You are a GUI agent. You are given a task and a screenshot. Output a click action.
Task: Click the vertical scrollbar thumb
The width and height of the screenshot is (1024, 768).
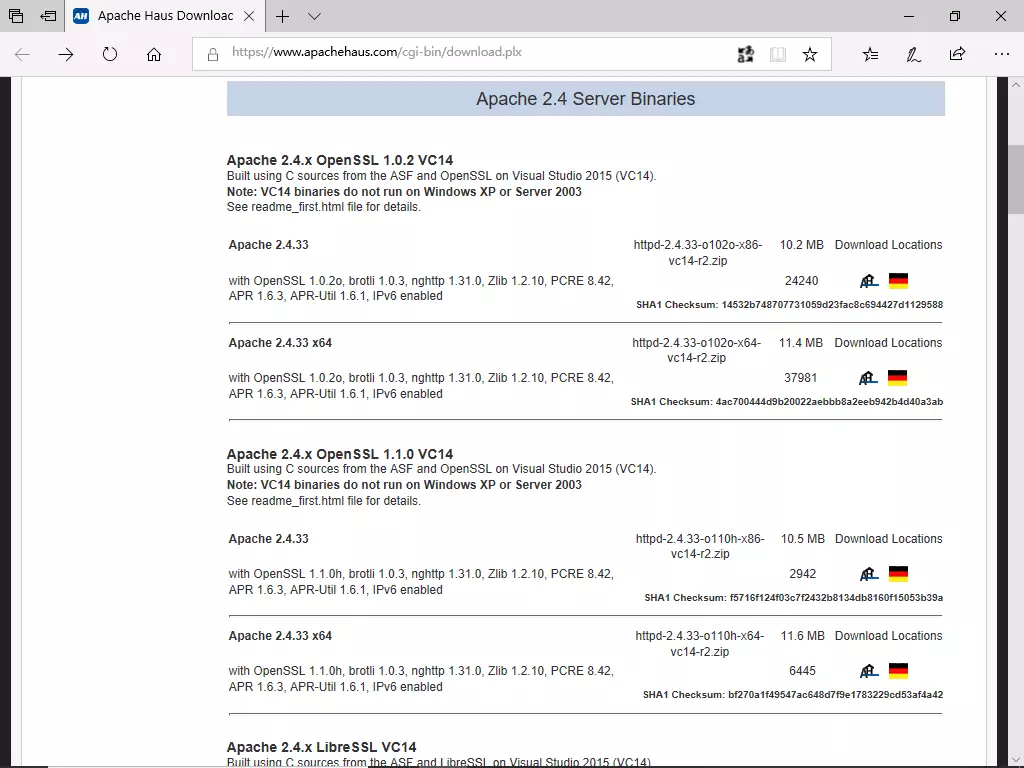pos(1016,179)
